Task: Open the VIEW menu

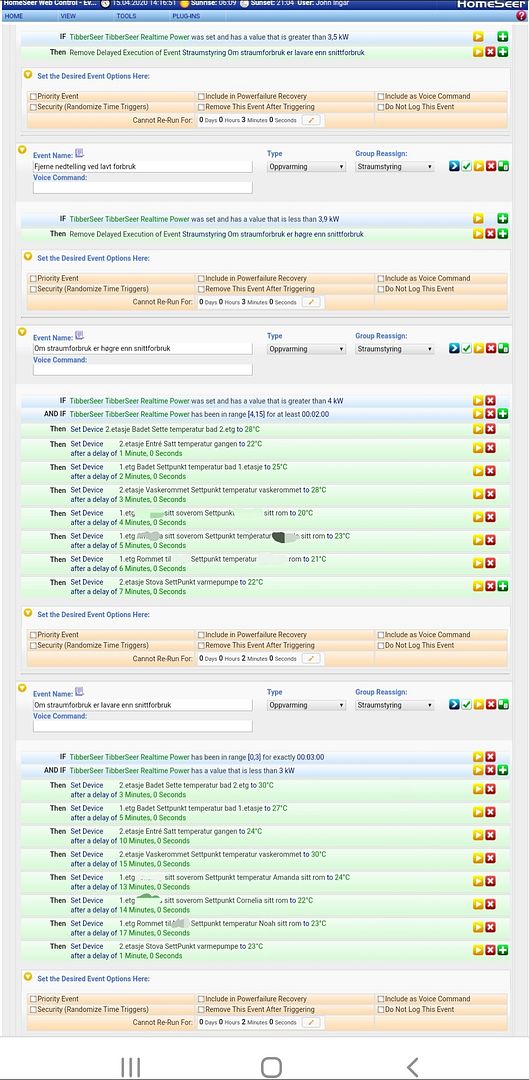Action: 68,16
